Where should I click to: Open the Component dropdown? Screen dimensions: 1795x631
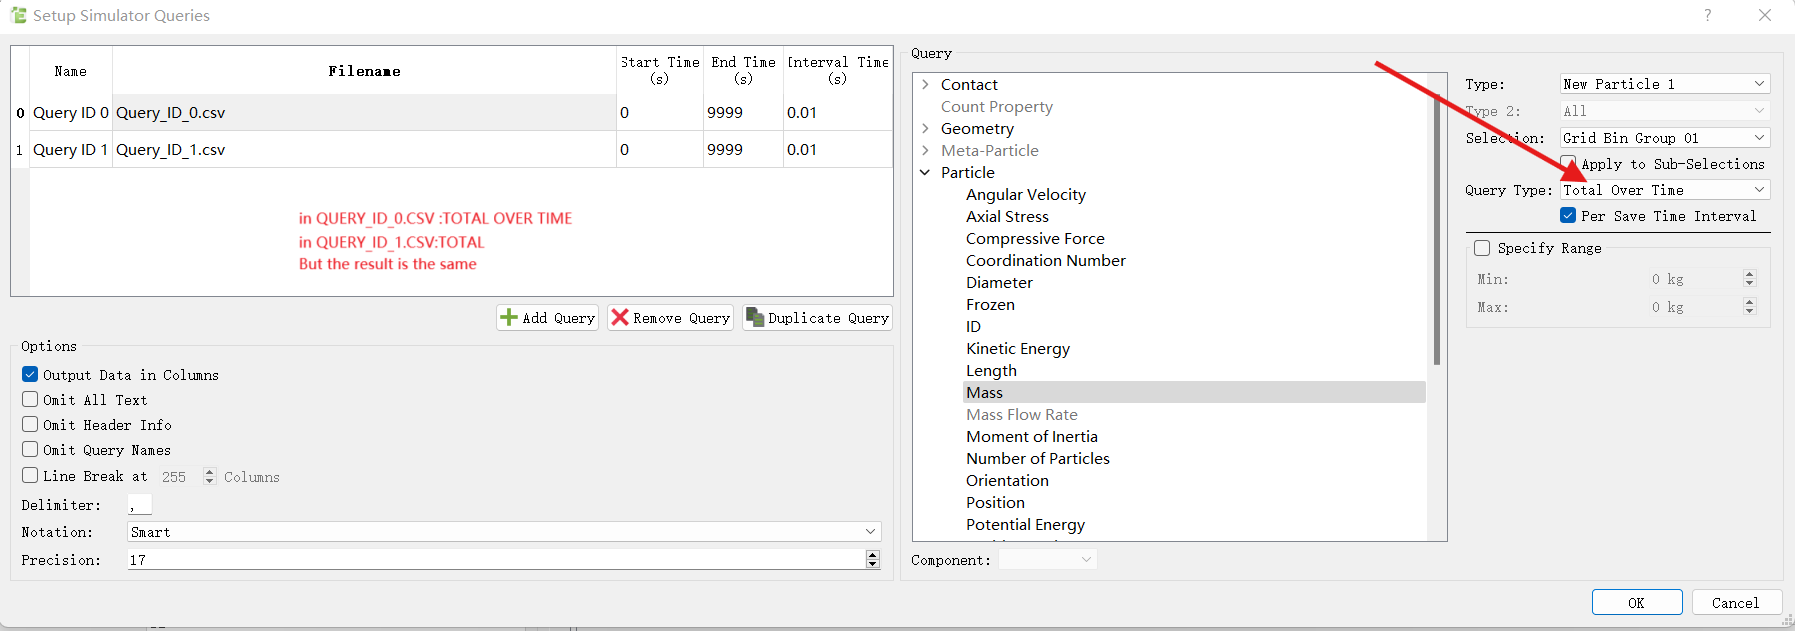click(x=1047, y=560)
